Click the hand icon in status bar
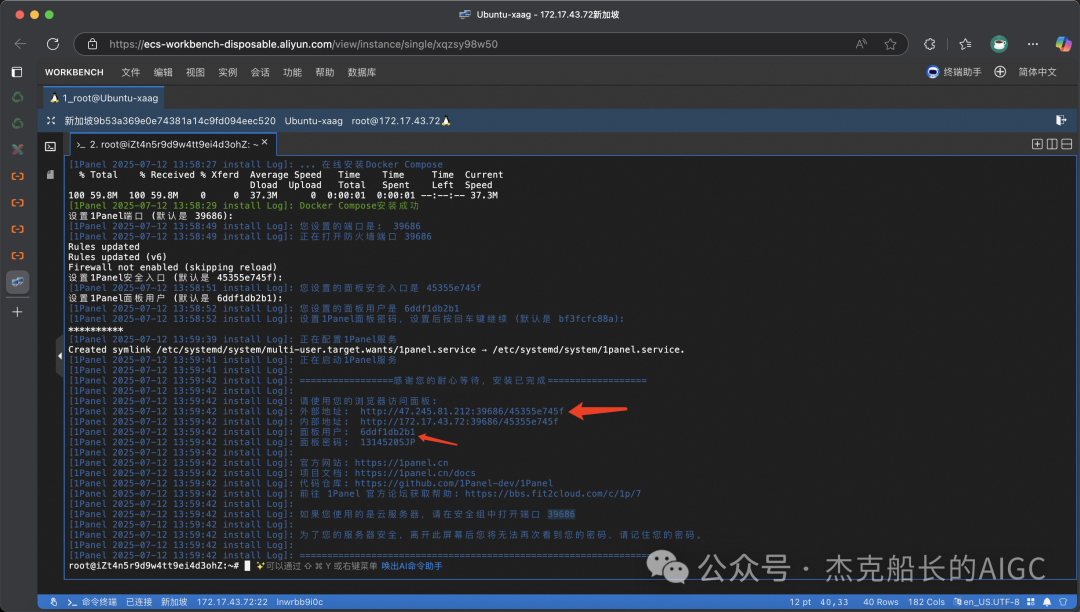Screen dimensions: 1080x612 click(x=54, y=602)
